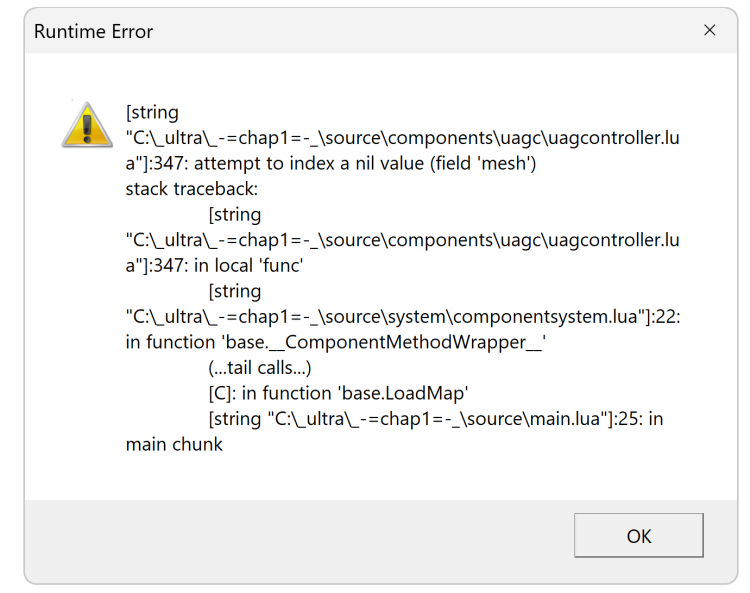Click the "Runtime Error" title text
Viewport: 750px width, 593px height.
(93, 32)
